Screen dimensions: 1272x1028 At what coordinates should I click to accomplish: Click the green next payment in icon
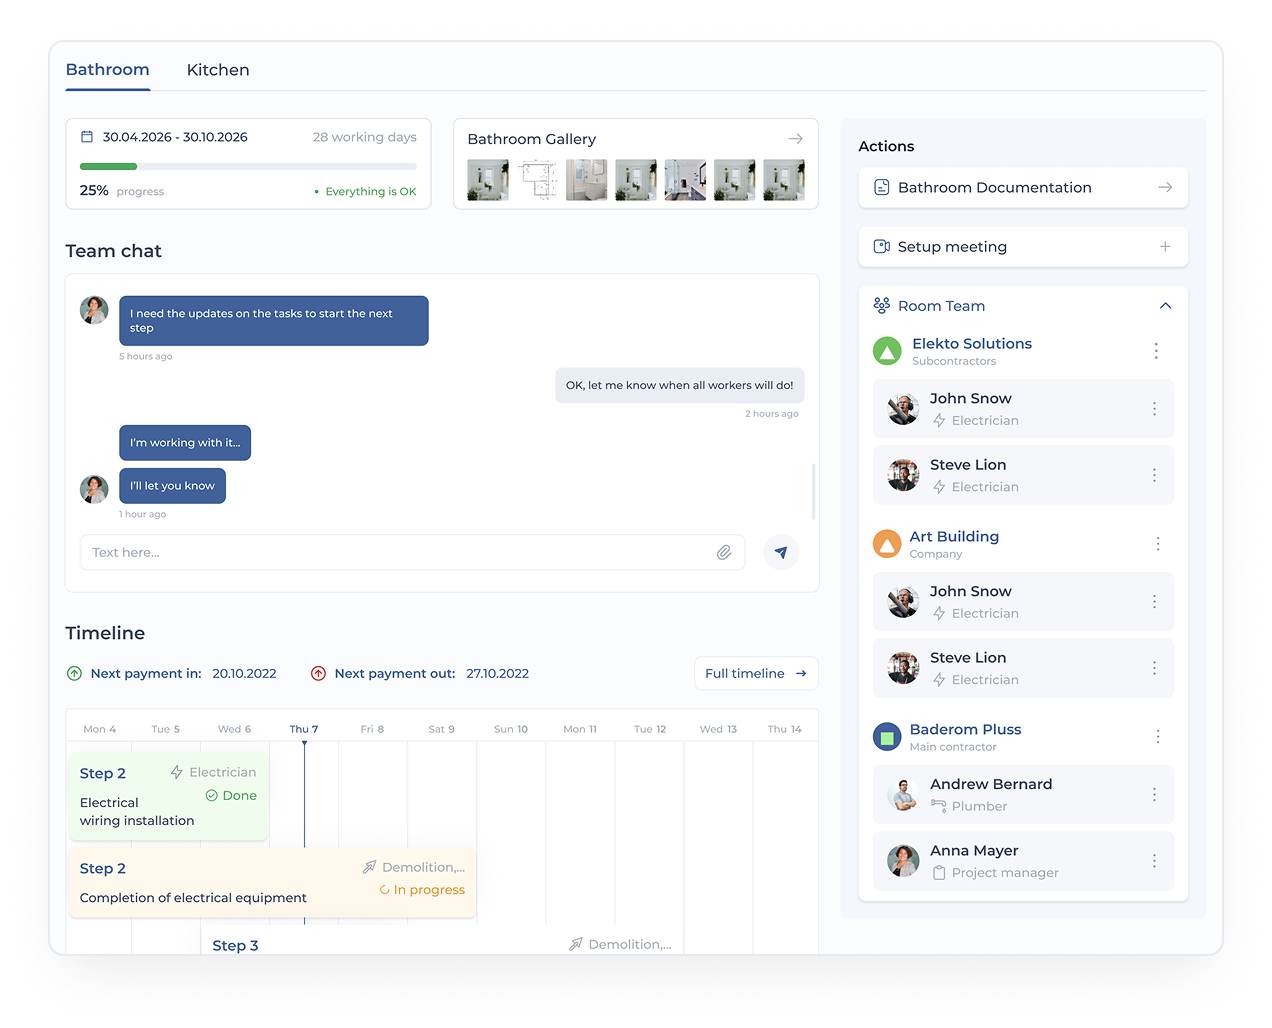click(74, 673)
